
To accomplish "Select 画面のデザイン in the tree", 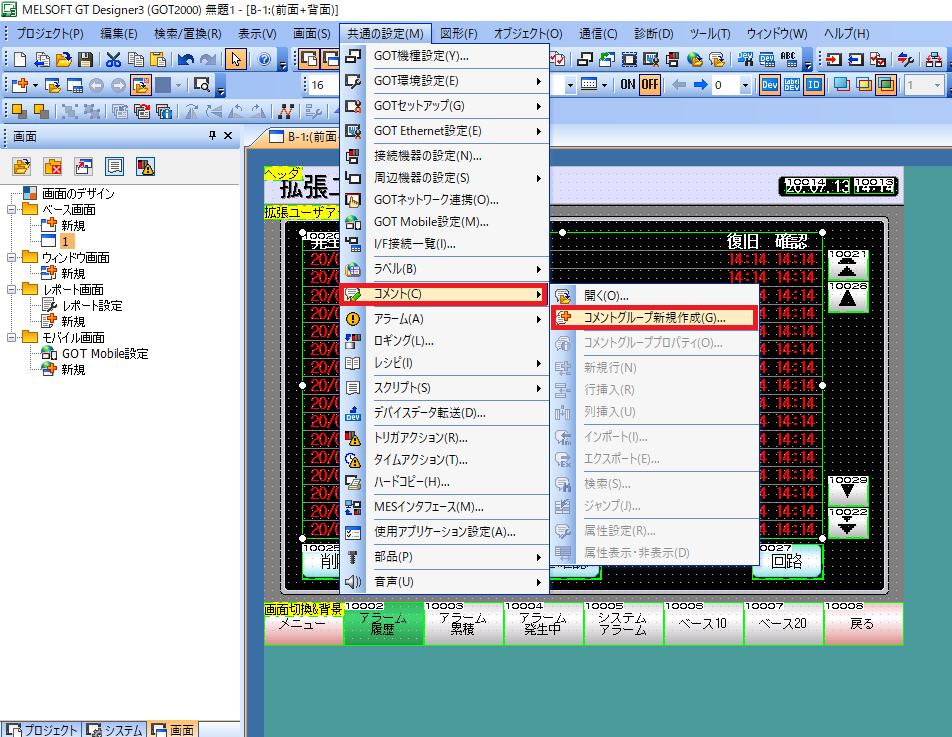I will pyautogui.click(x=78, y=194).
